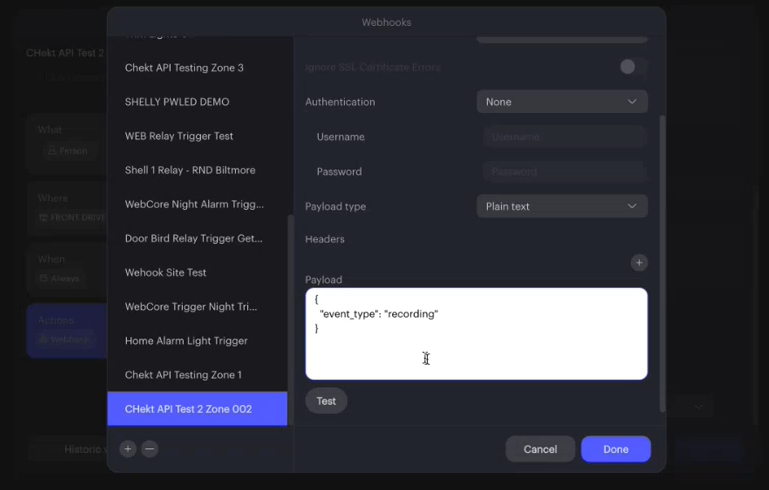Toggle Ignore SSL Certificate Errors switch
769x490 pixels.
click(x=633, y=67)
